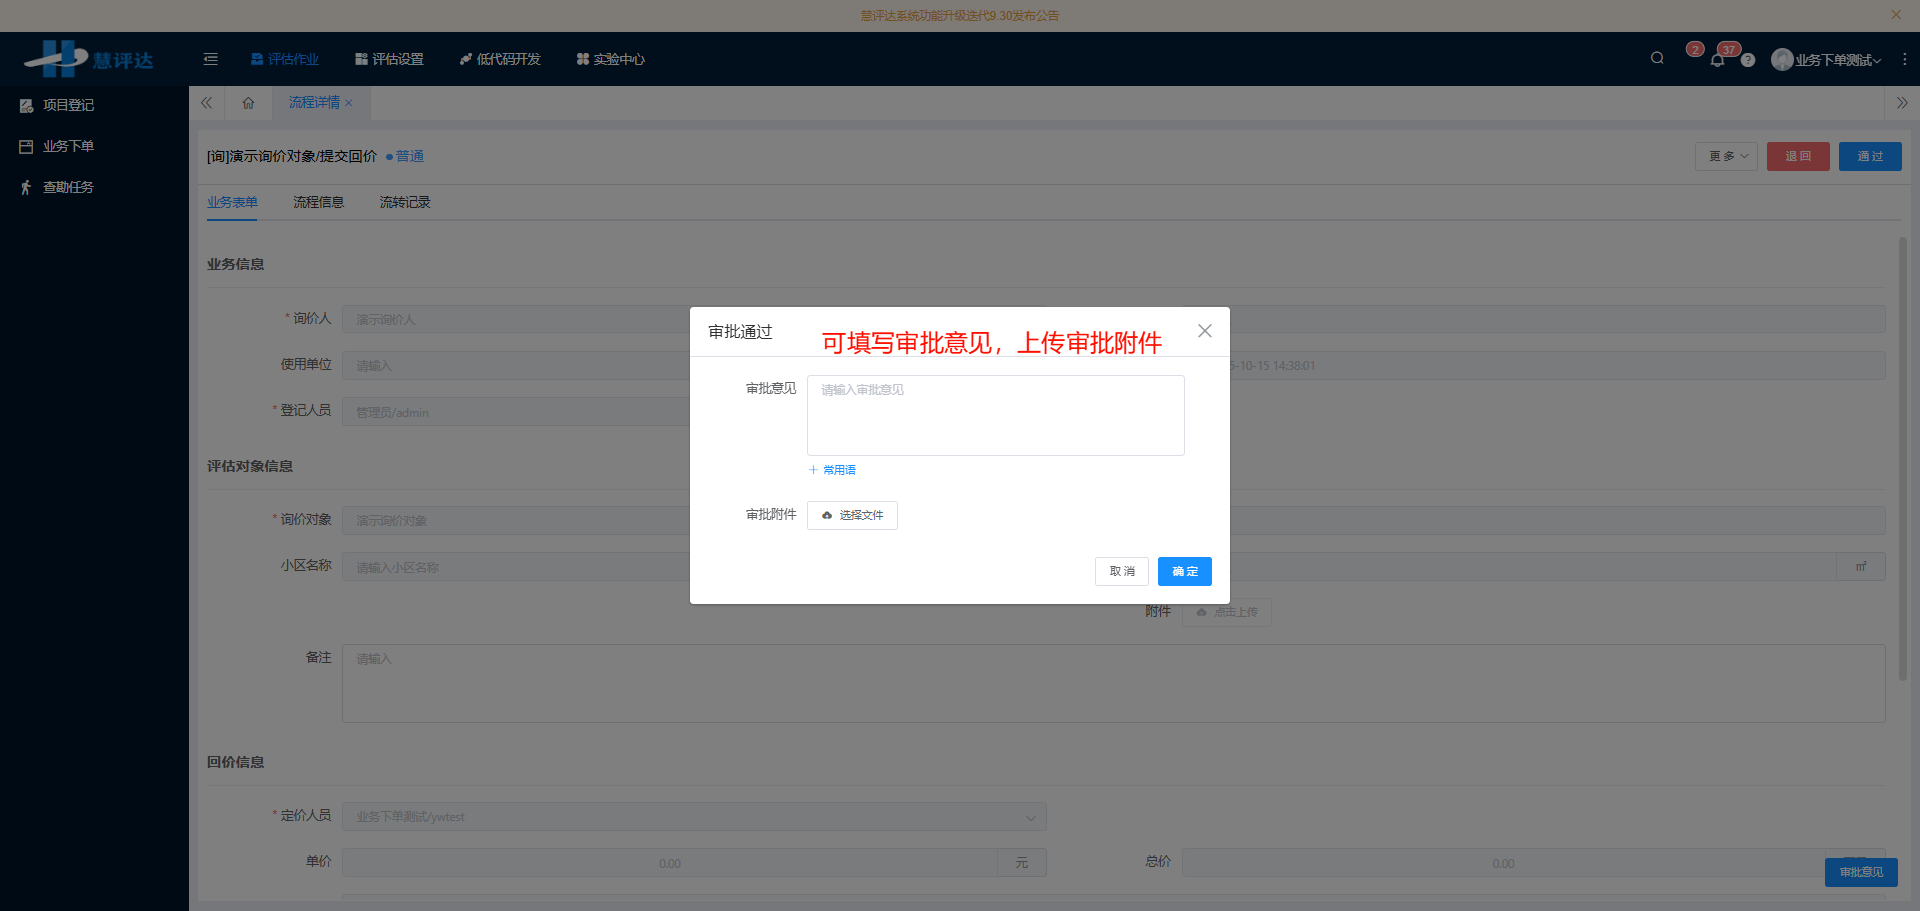Open the search magnifier icon
Screen dimensions: 1920x911
[x=1657, y=58]
